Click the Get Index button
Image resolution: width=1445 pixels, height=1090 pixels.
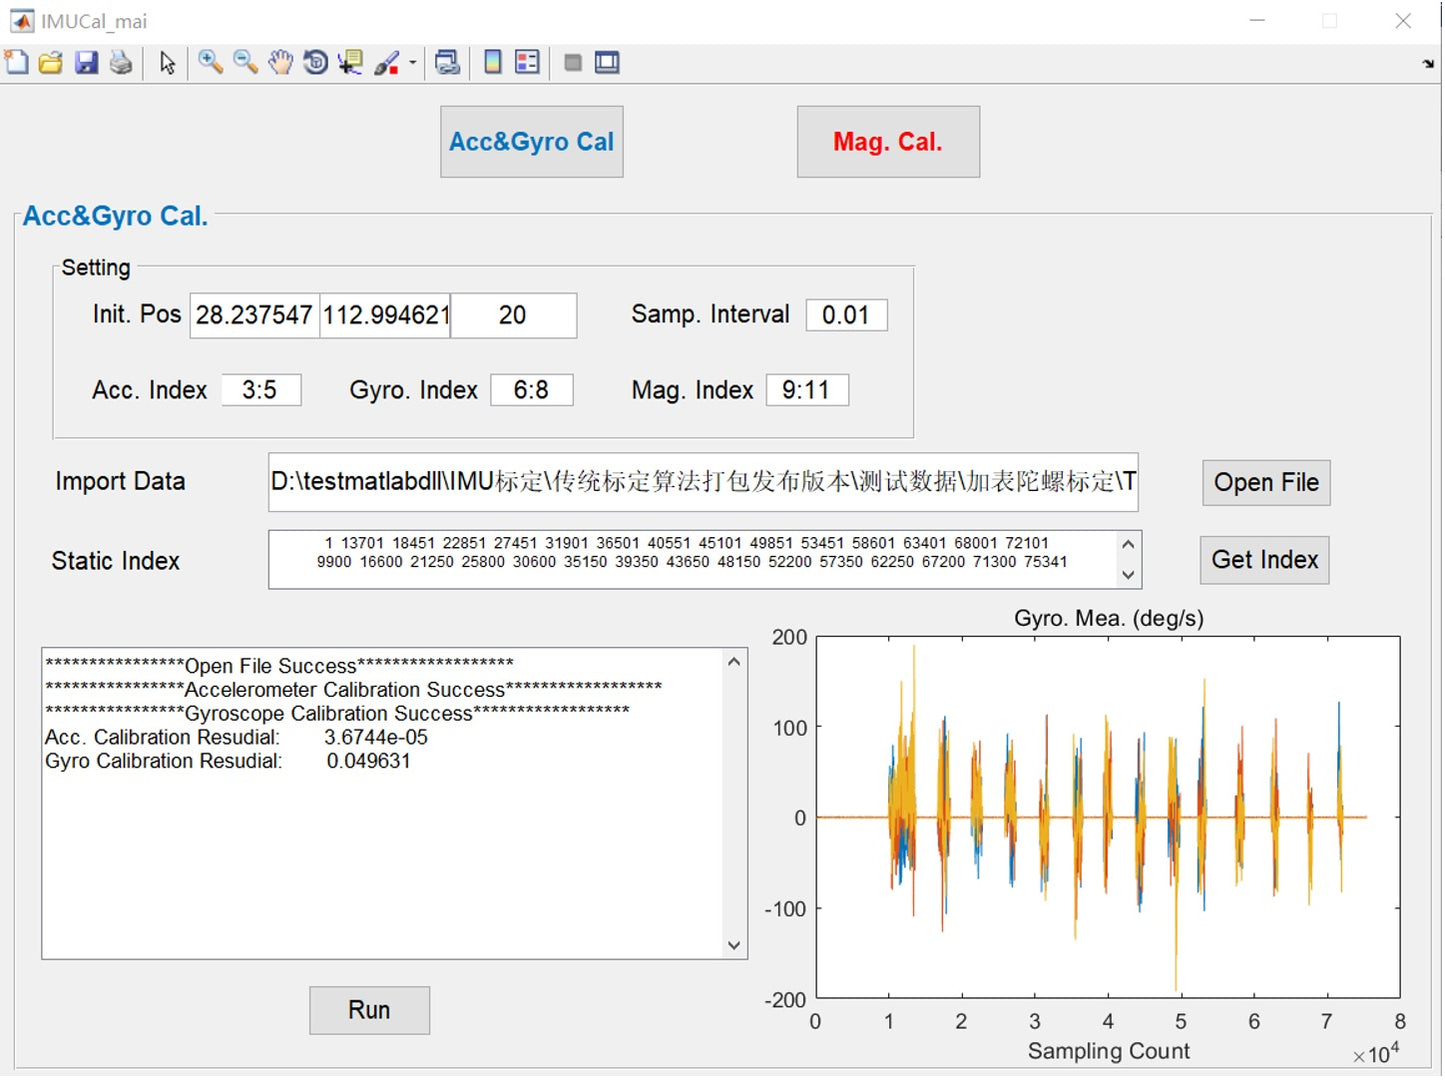[x=1263, y=560]
